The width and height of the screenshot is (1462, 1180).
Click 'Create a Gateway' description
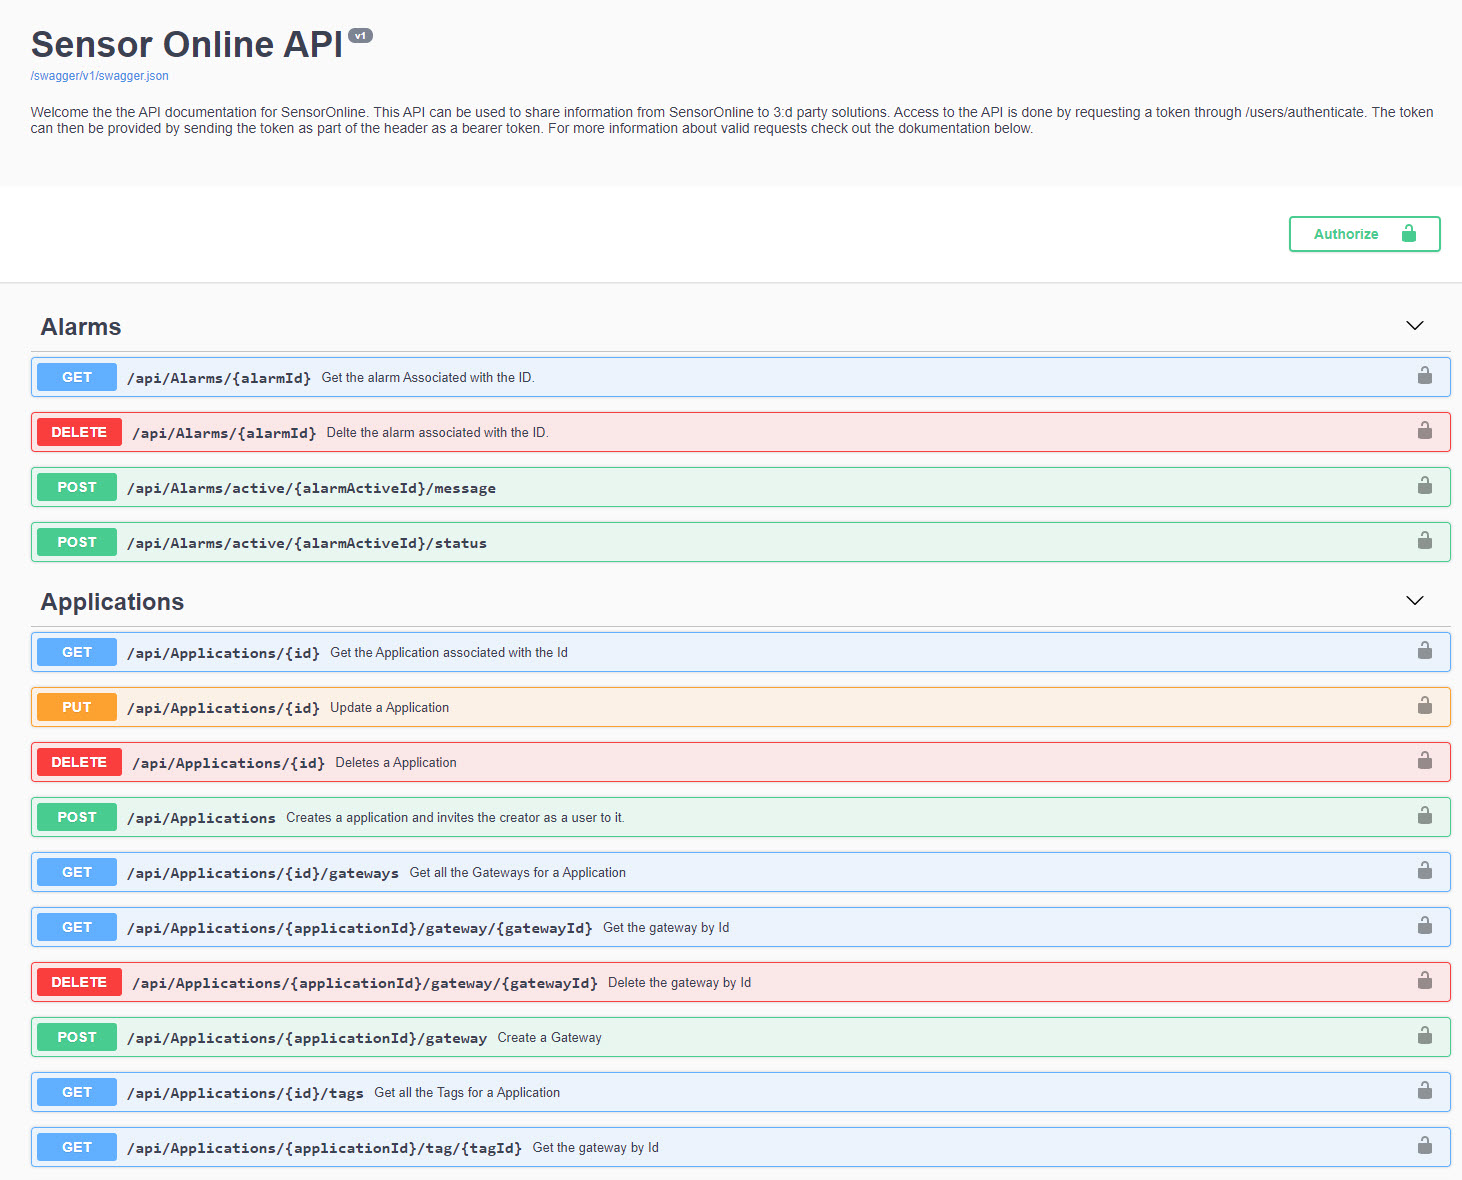549,1037
